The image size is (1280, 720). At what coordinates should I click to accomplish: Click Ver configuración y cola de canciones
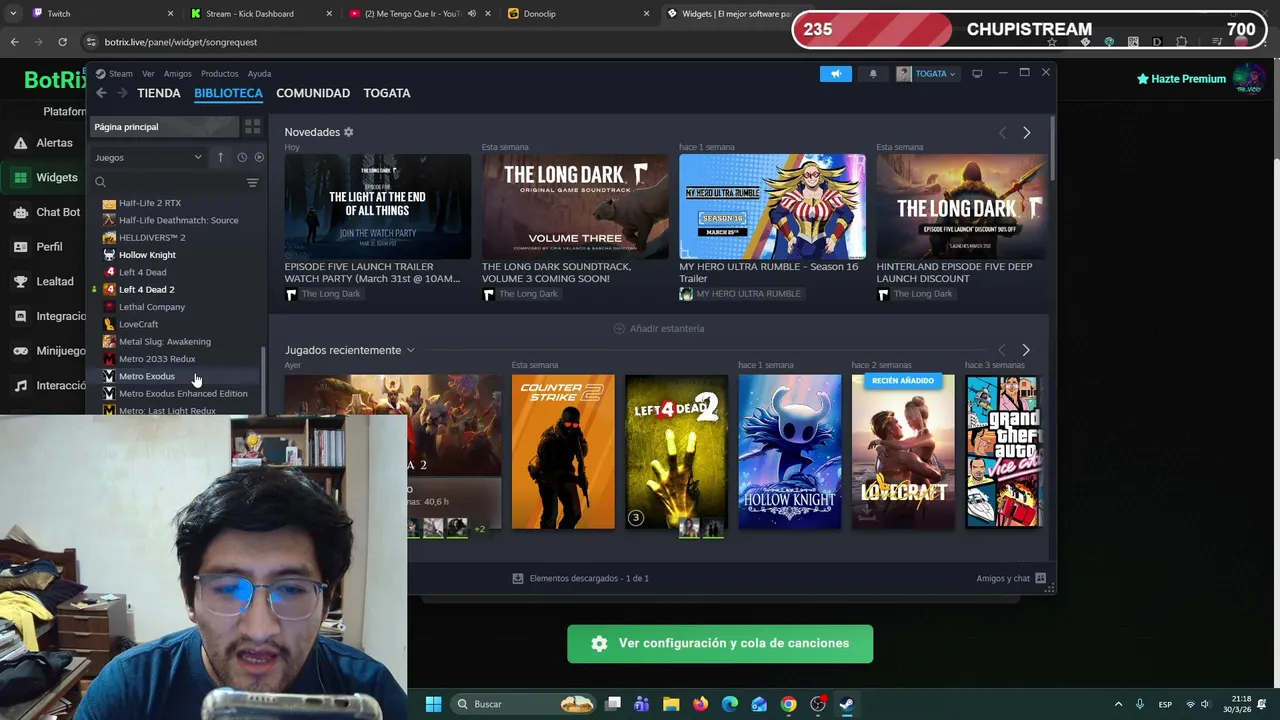tap(720, 644)
